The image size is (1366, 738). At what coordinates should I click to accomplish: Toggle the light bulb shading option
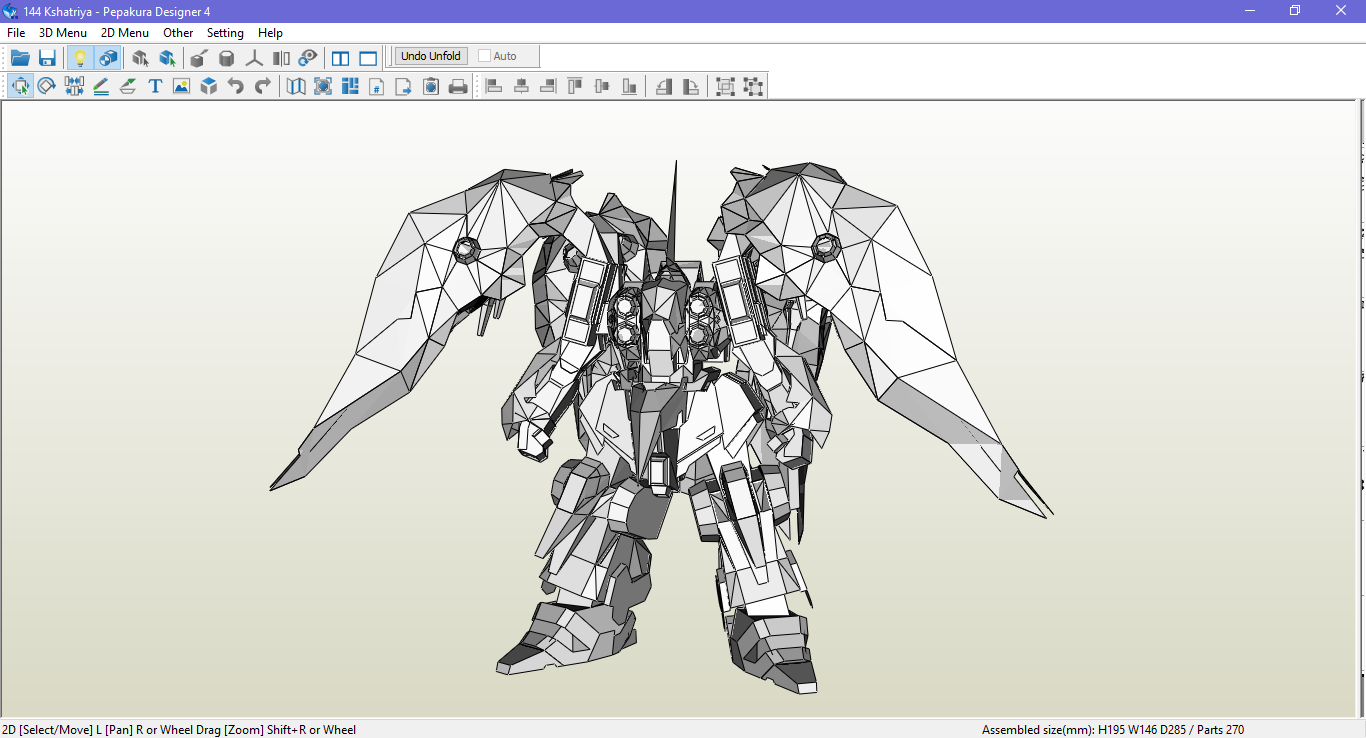(80, 57)
